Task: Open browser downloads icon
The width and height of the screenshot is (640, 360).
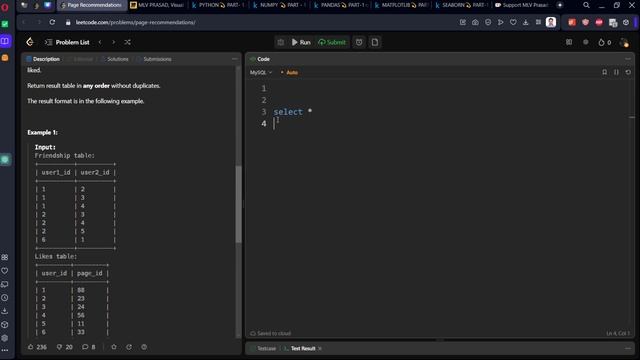Action: (x=526, y=22)
